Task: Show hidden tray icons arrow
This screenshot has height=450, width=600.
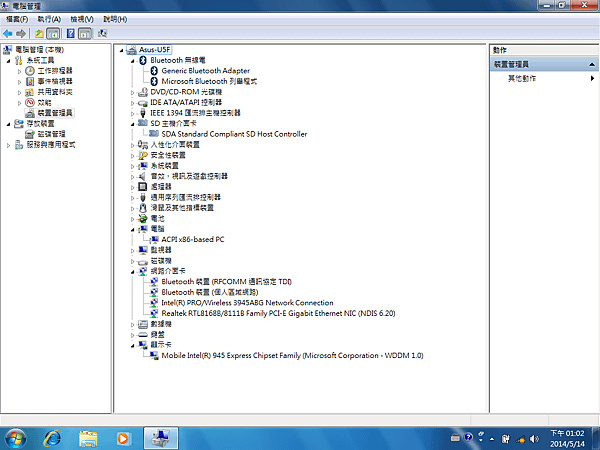Action: click(492, 439)
